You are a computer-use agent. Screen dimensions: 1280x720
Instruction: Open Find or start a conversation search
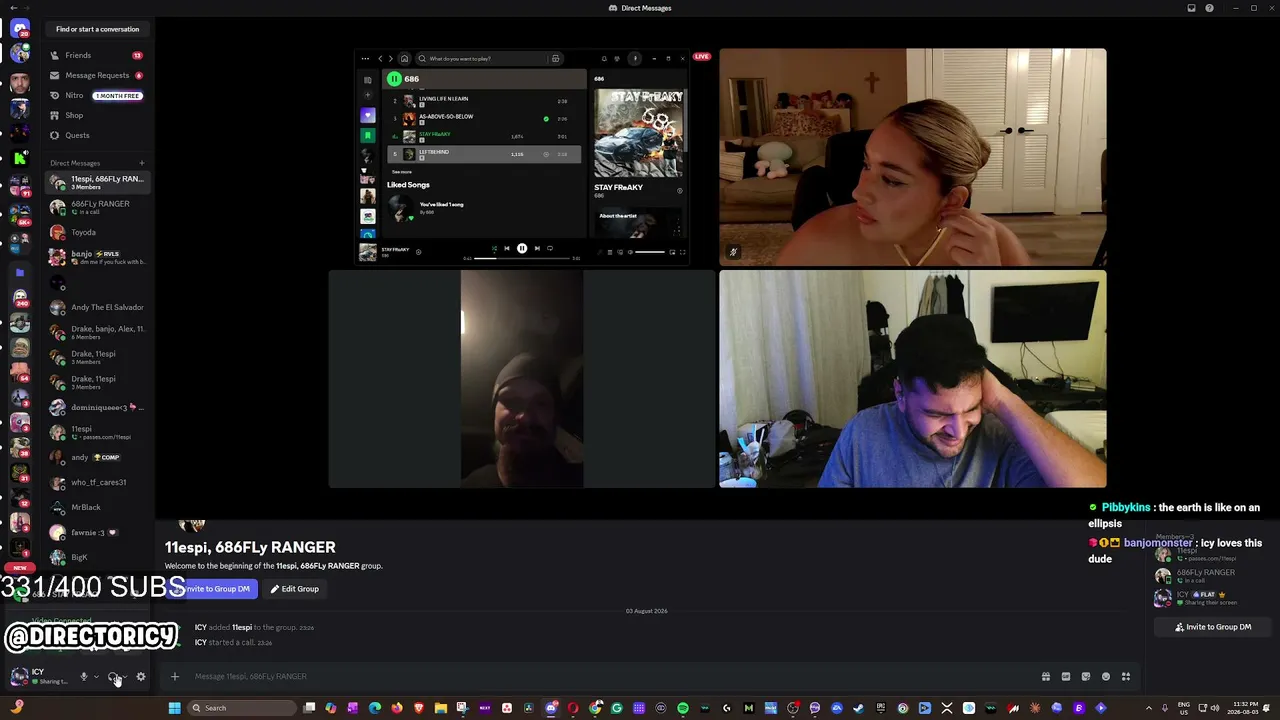point(97,29)
